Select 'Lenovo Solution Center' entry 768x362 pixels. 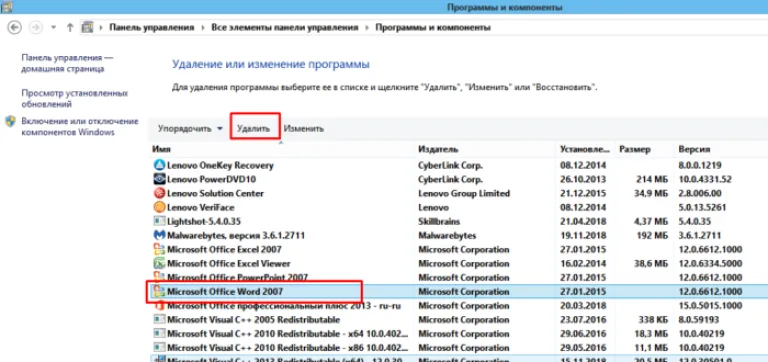point(216,193)
